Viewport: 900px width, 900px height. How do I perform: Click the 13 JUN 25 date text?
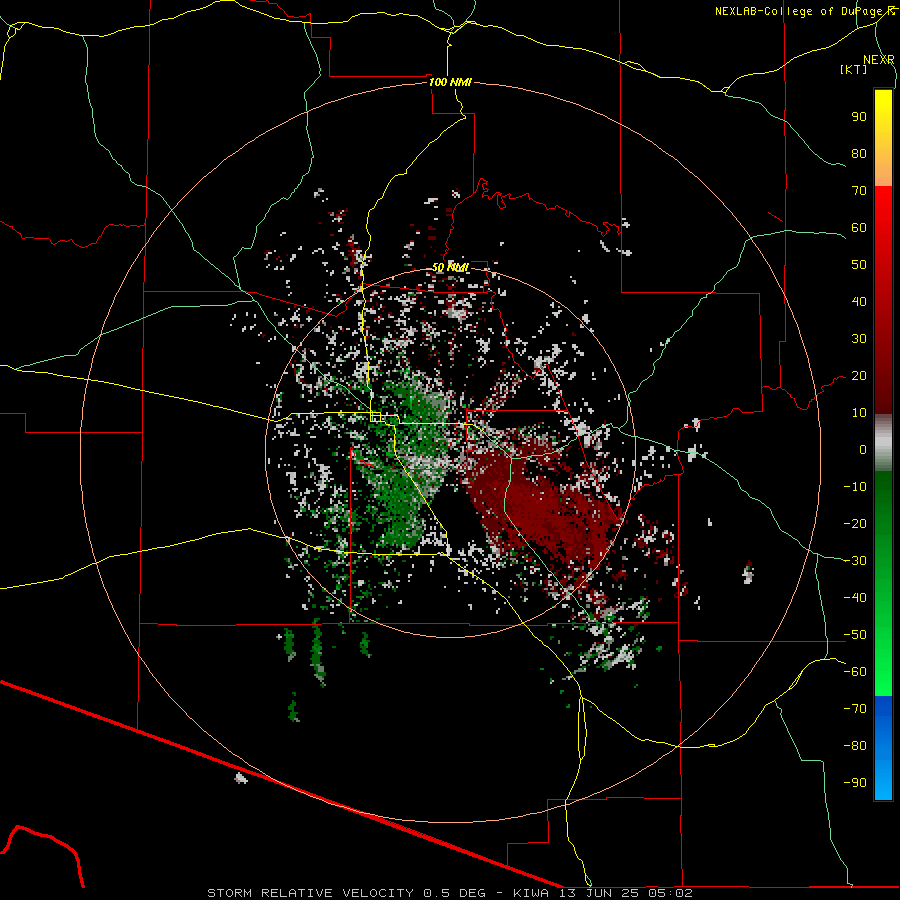[x=599, y=893]
